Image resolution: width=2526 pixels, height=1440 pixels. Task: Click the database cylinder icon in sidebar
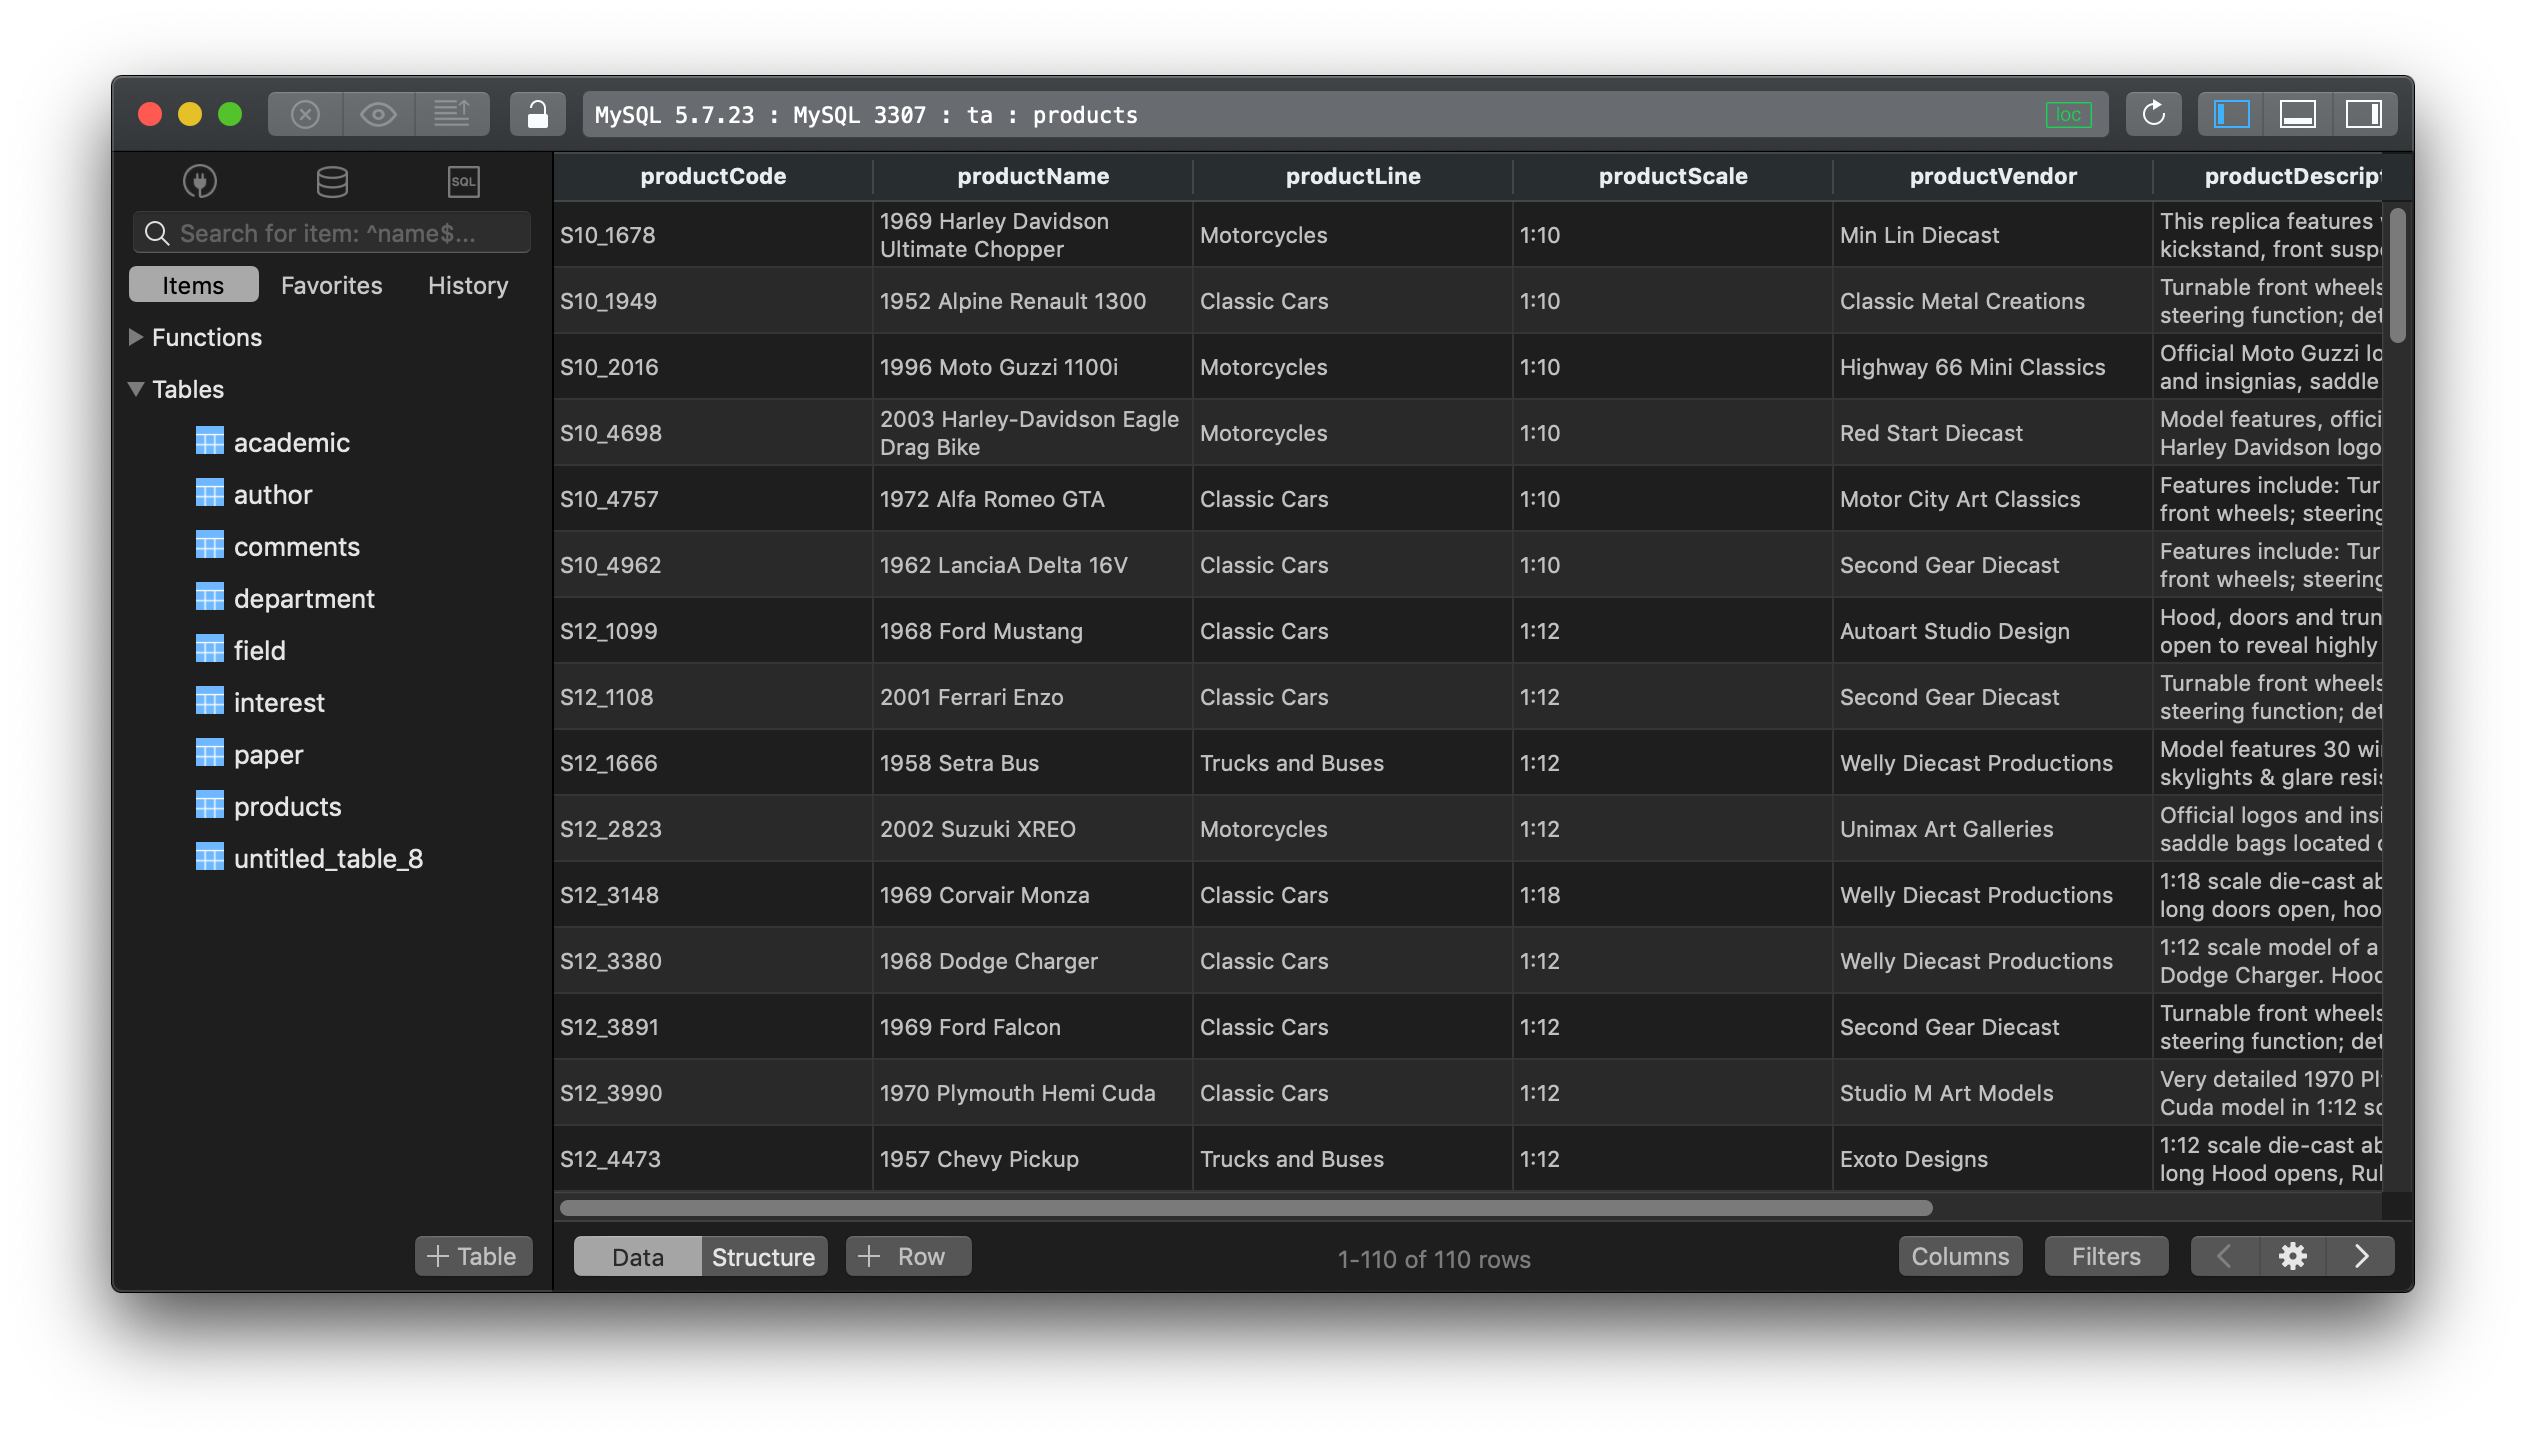pos(330,179)
